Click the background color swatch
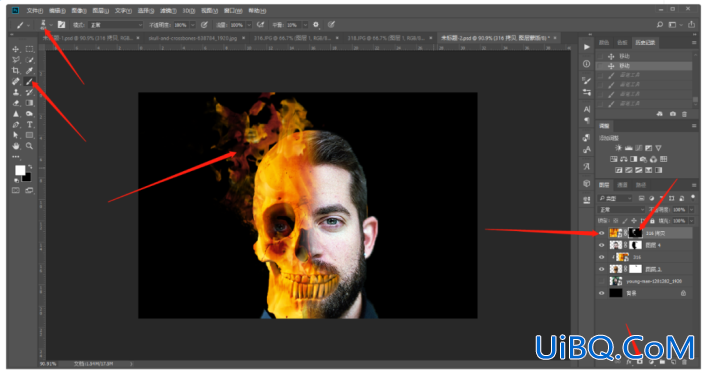Screen dimensions: 705x372 click(x=27, y=177)
